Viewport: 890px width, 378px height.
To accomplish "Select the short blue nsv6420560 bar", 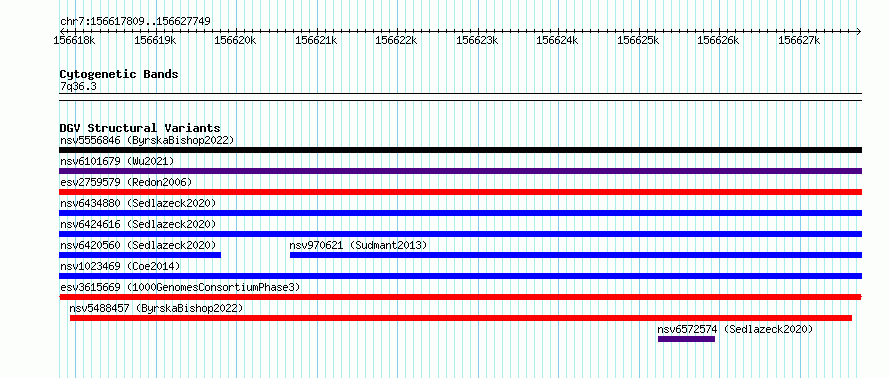I will [x=140, y=255].
